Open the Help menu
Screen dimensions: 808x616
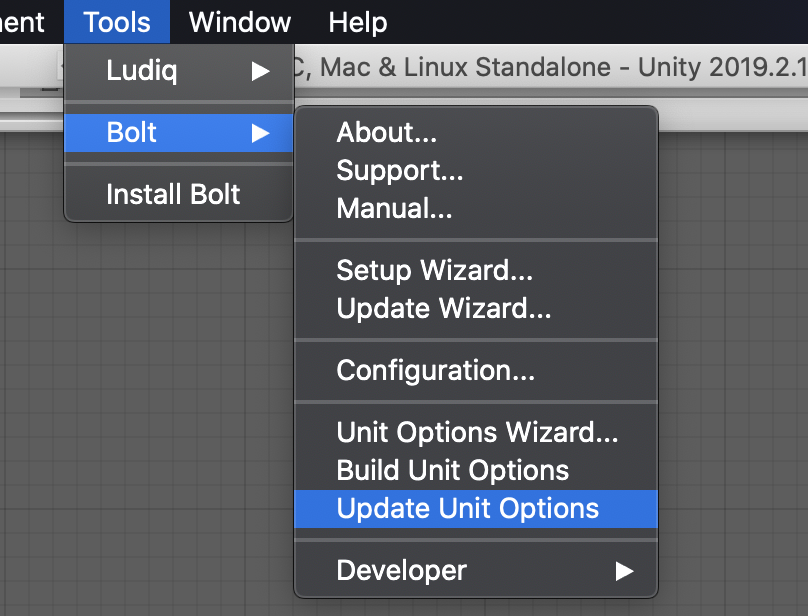point(357,21)
